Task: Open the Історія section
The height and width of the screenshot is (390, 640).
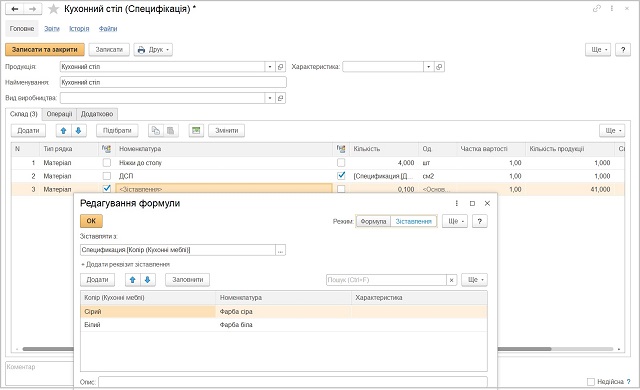Action: click(79, 29)
